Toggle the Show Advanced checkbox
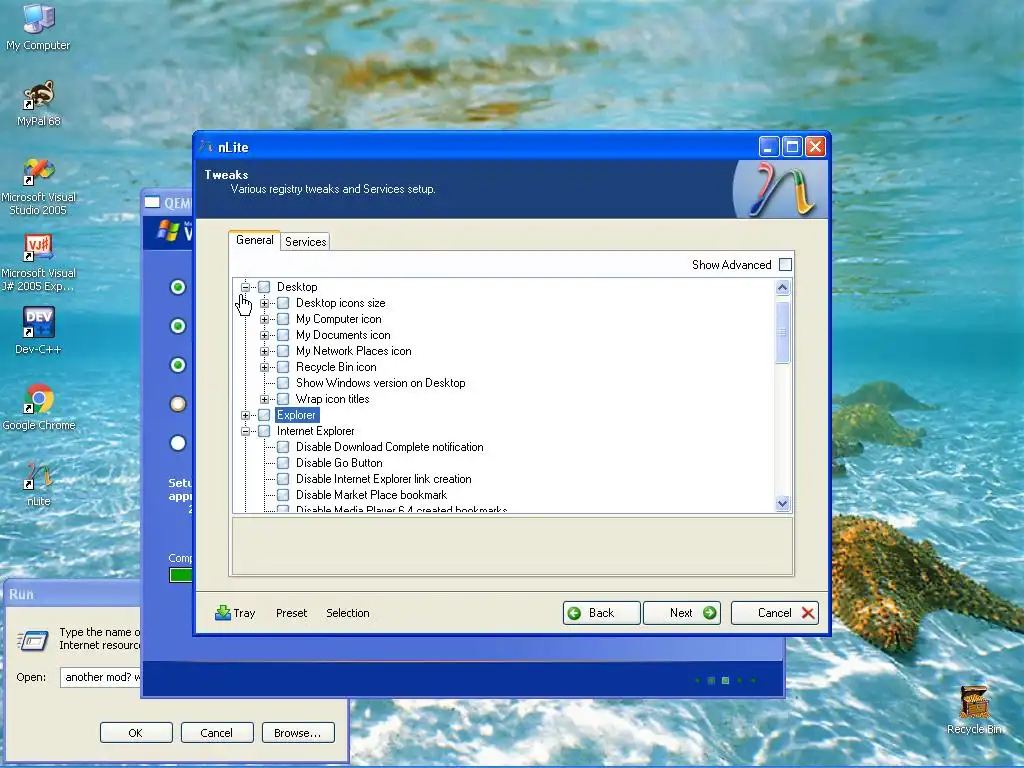Screen dimensions: 1024x768 (786, 264)
